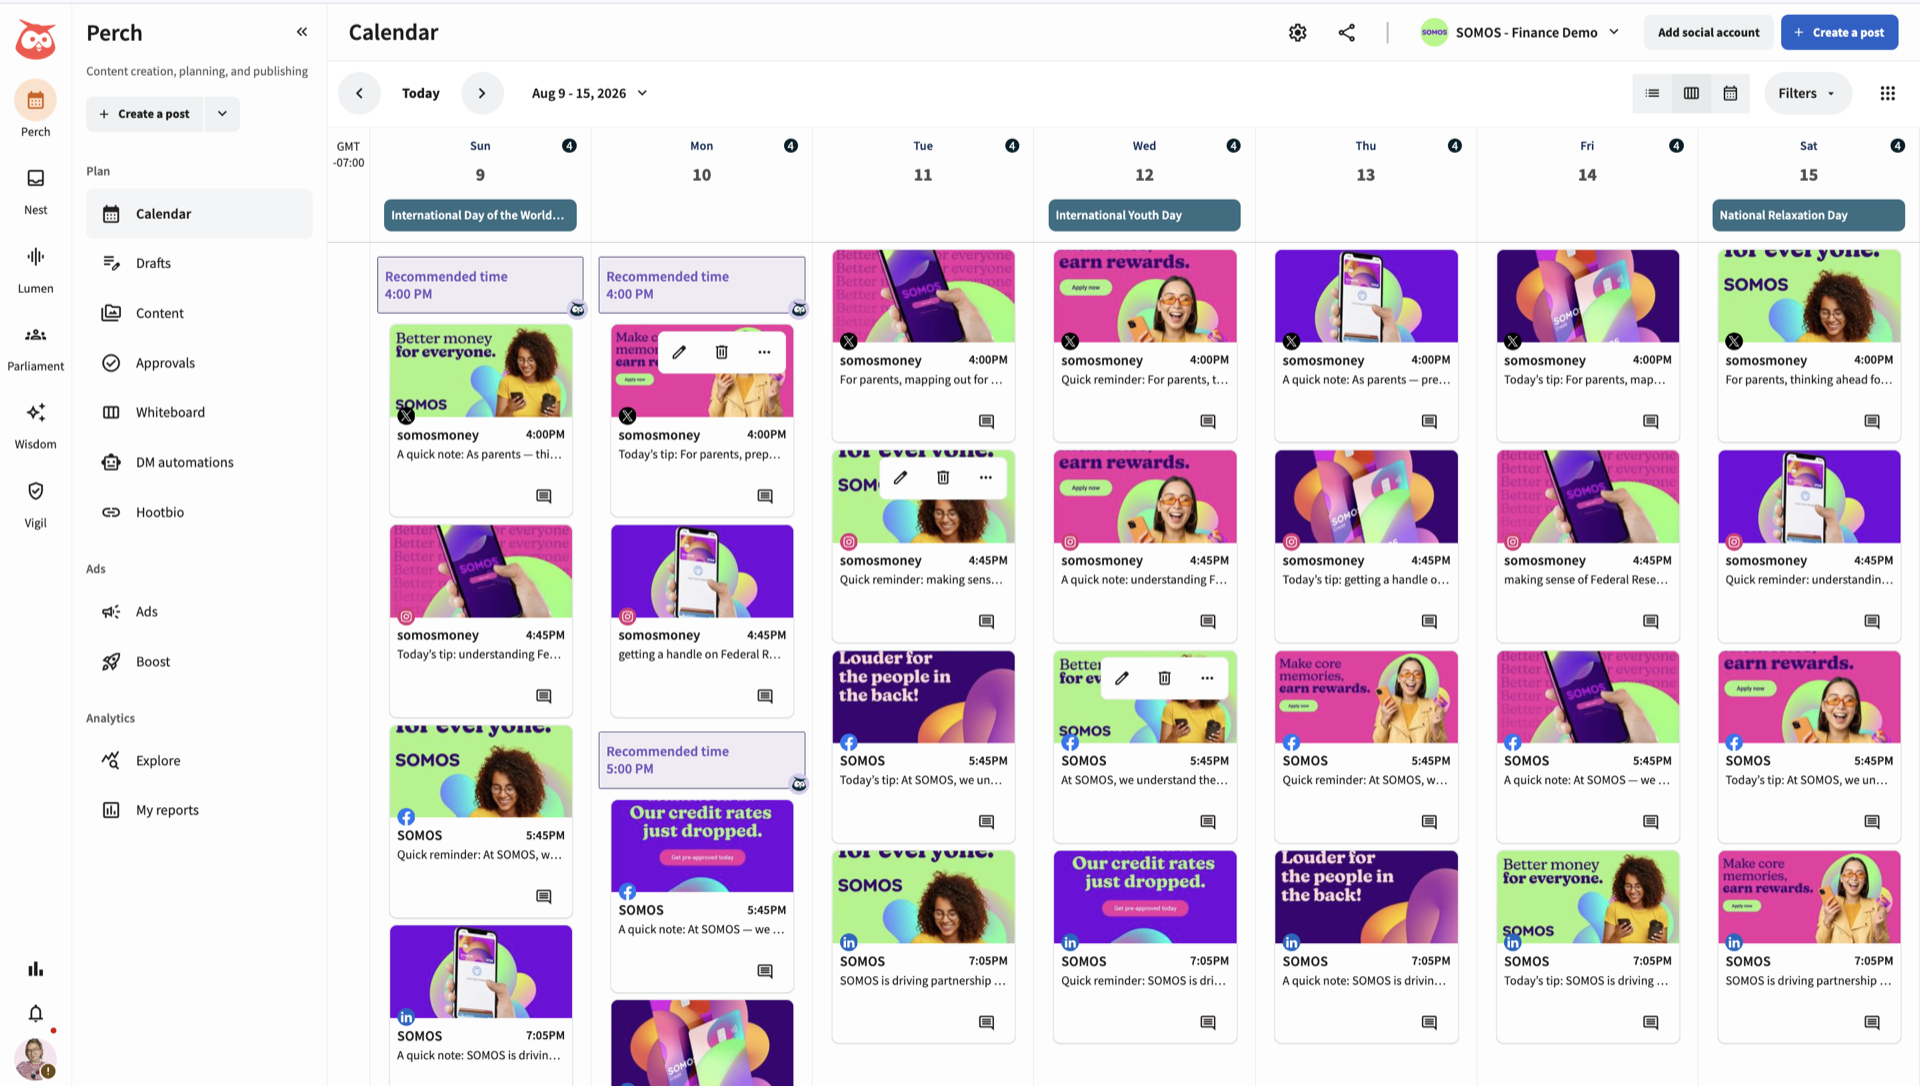Screen dimensions: 1920x1086
Task: Switch to list view
Action: click(x=1652, y=93)
